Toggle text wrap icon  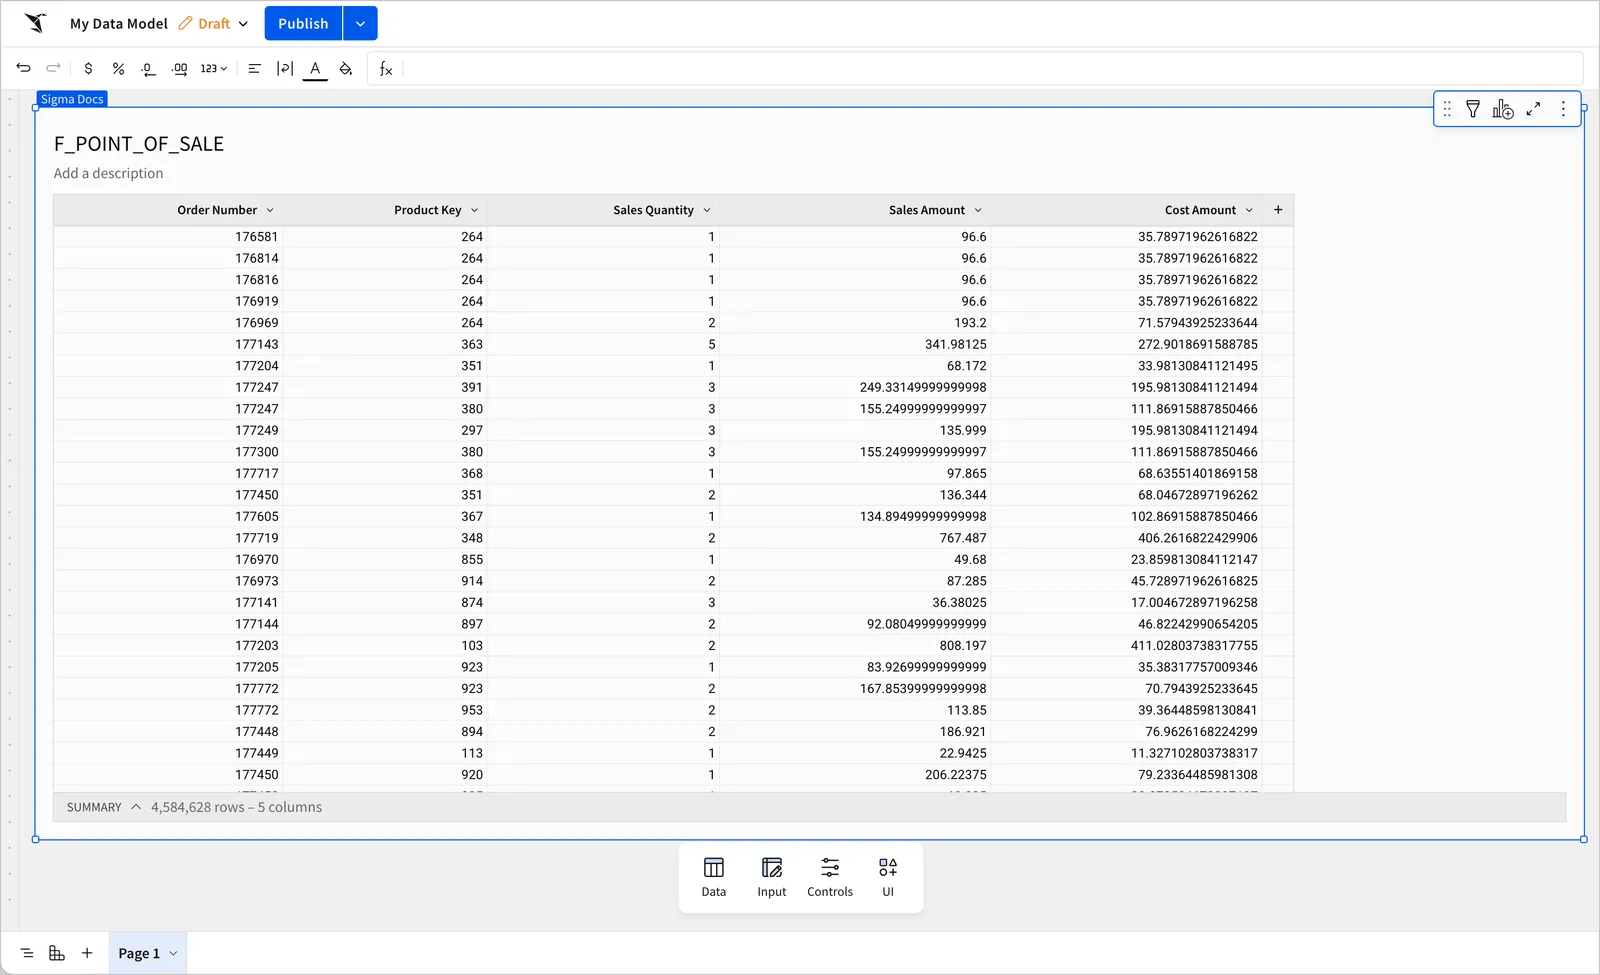click(285, 68)
